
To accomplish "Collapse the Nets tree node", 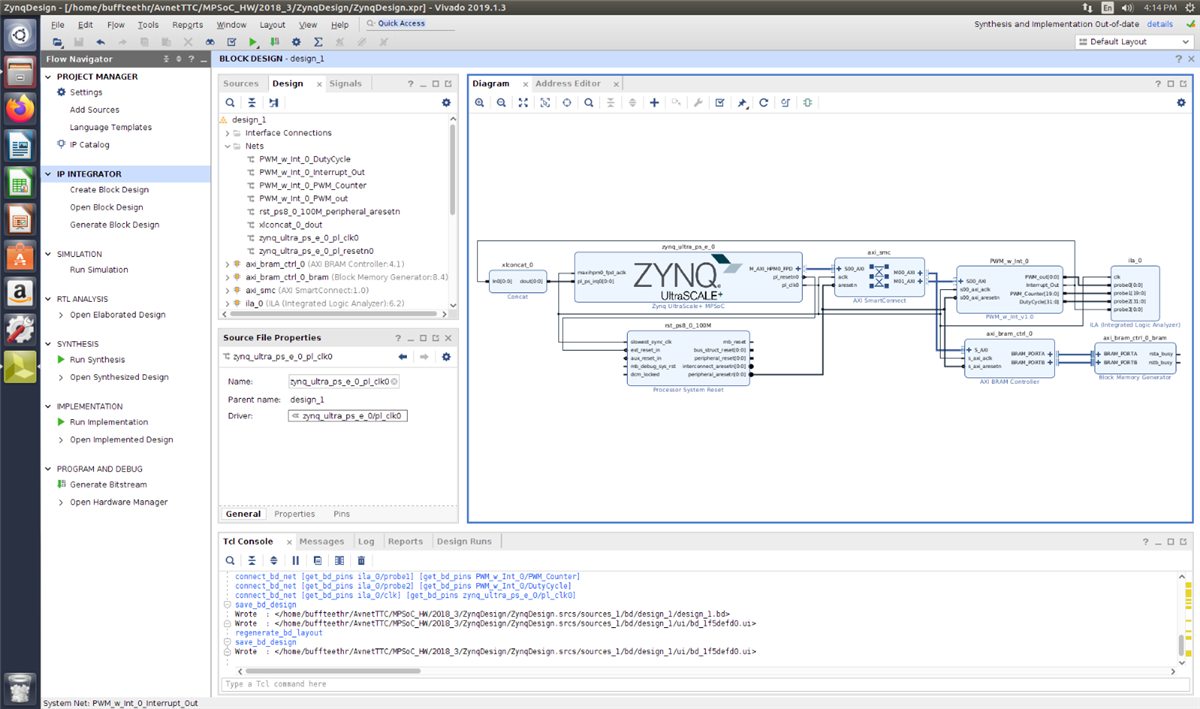I will (x=226, y=146).
